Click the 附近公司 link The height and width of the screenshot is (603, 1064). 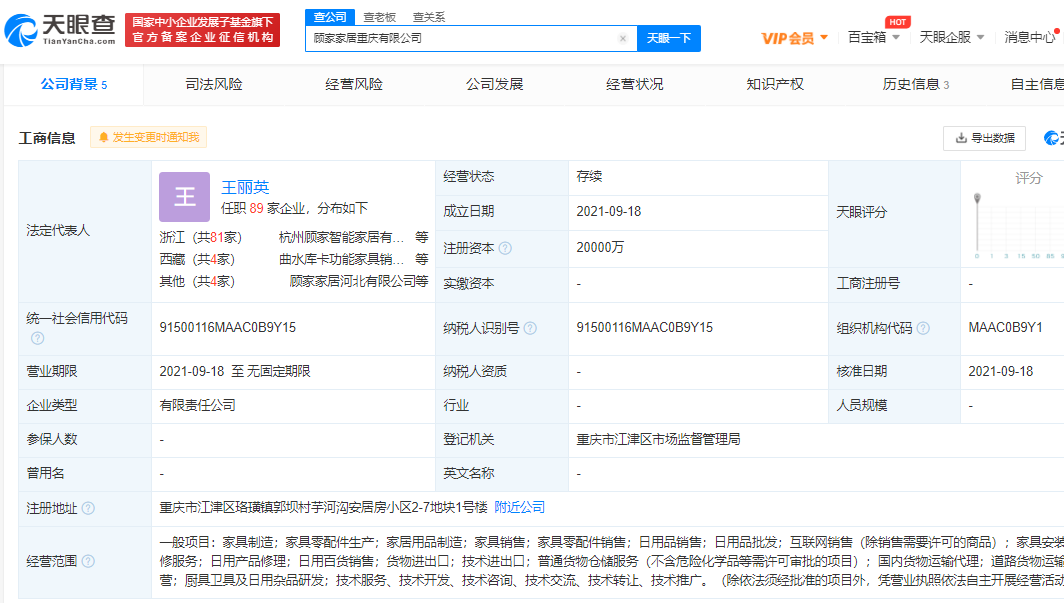tap(520, 507)
